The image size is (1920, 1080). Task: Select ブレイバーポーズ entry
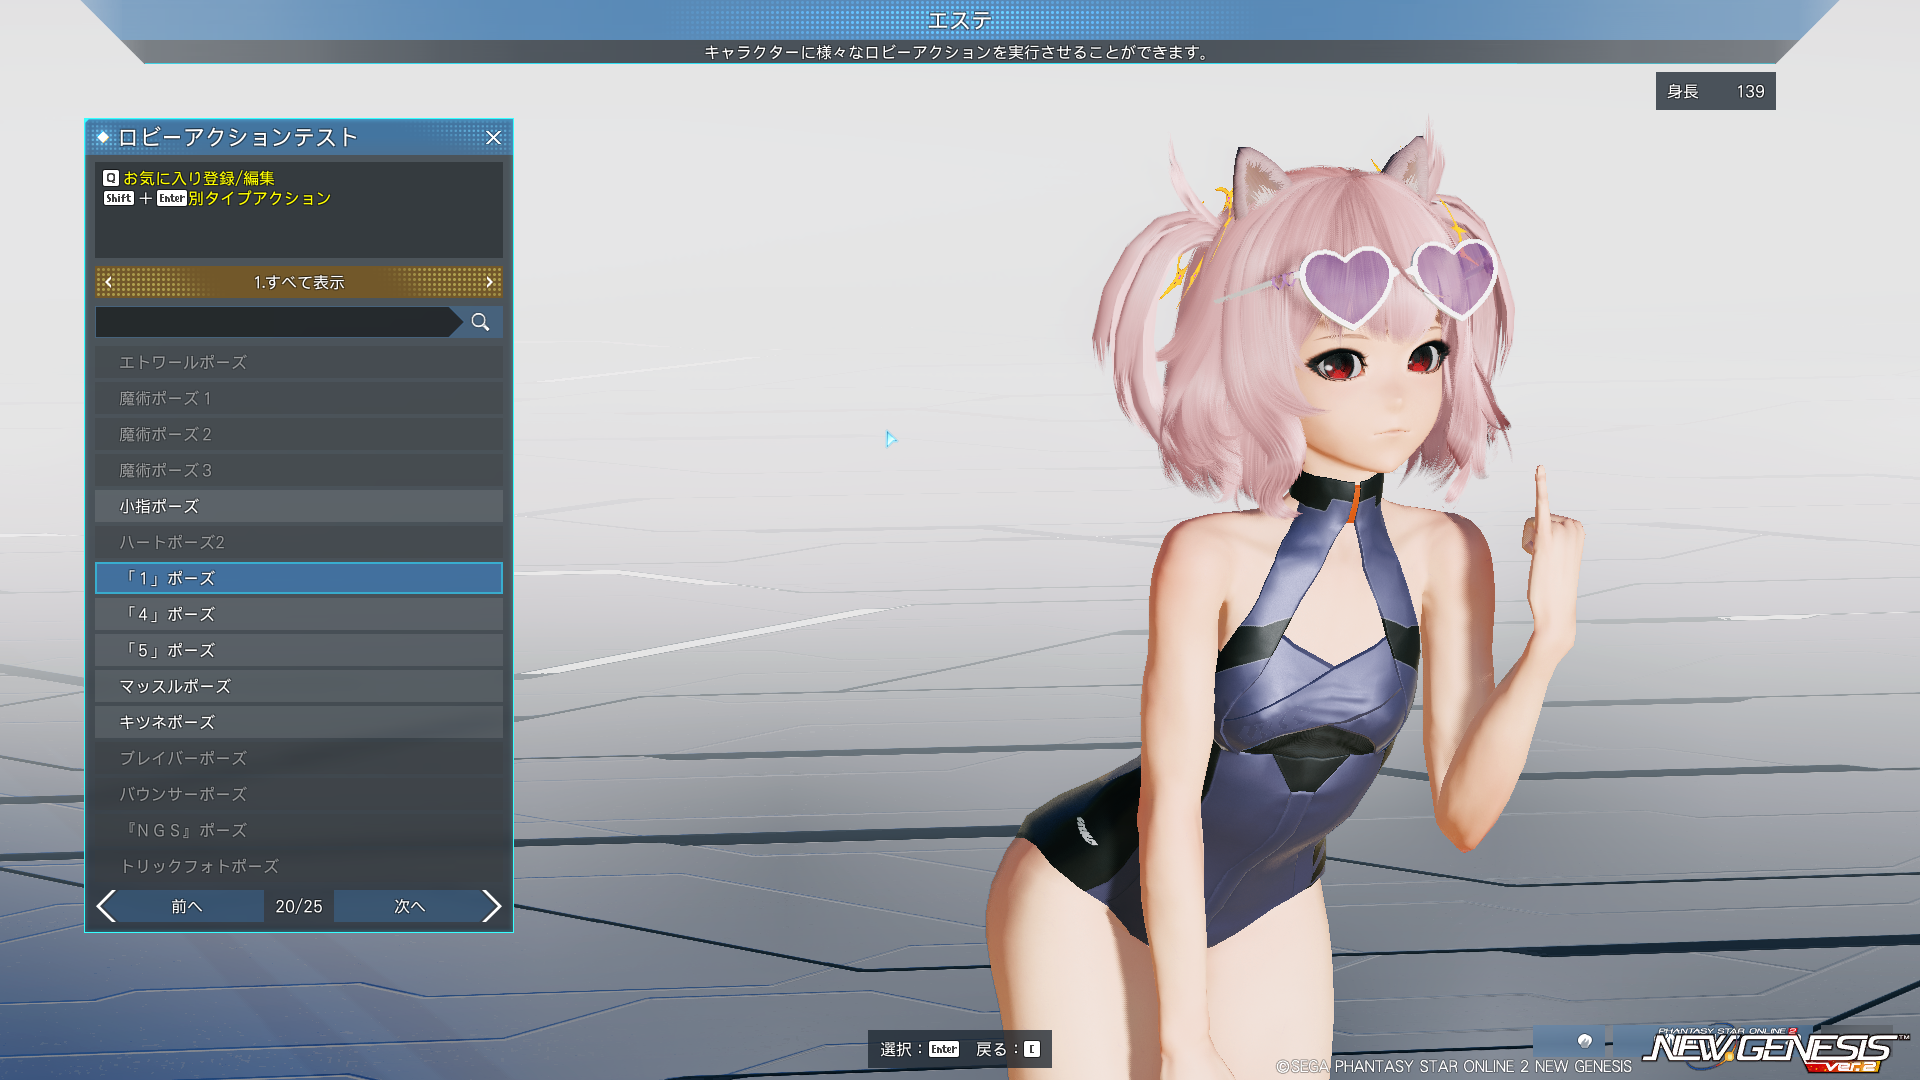point(299,758)
